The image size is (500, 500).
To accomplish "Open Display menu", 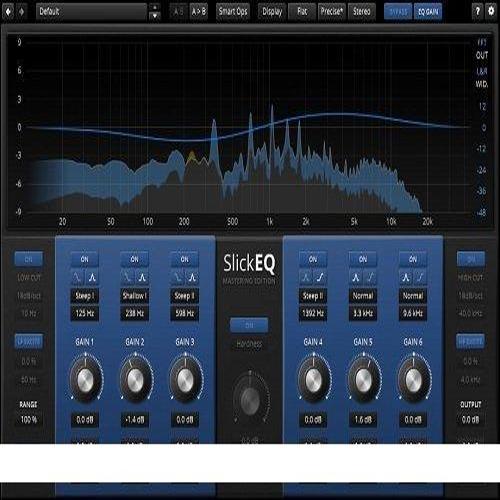I will click(x=272, y=12).
